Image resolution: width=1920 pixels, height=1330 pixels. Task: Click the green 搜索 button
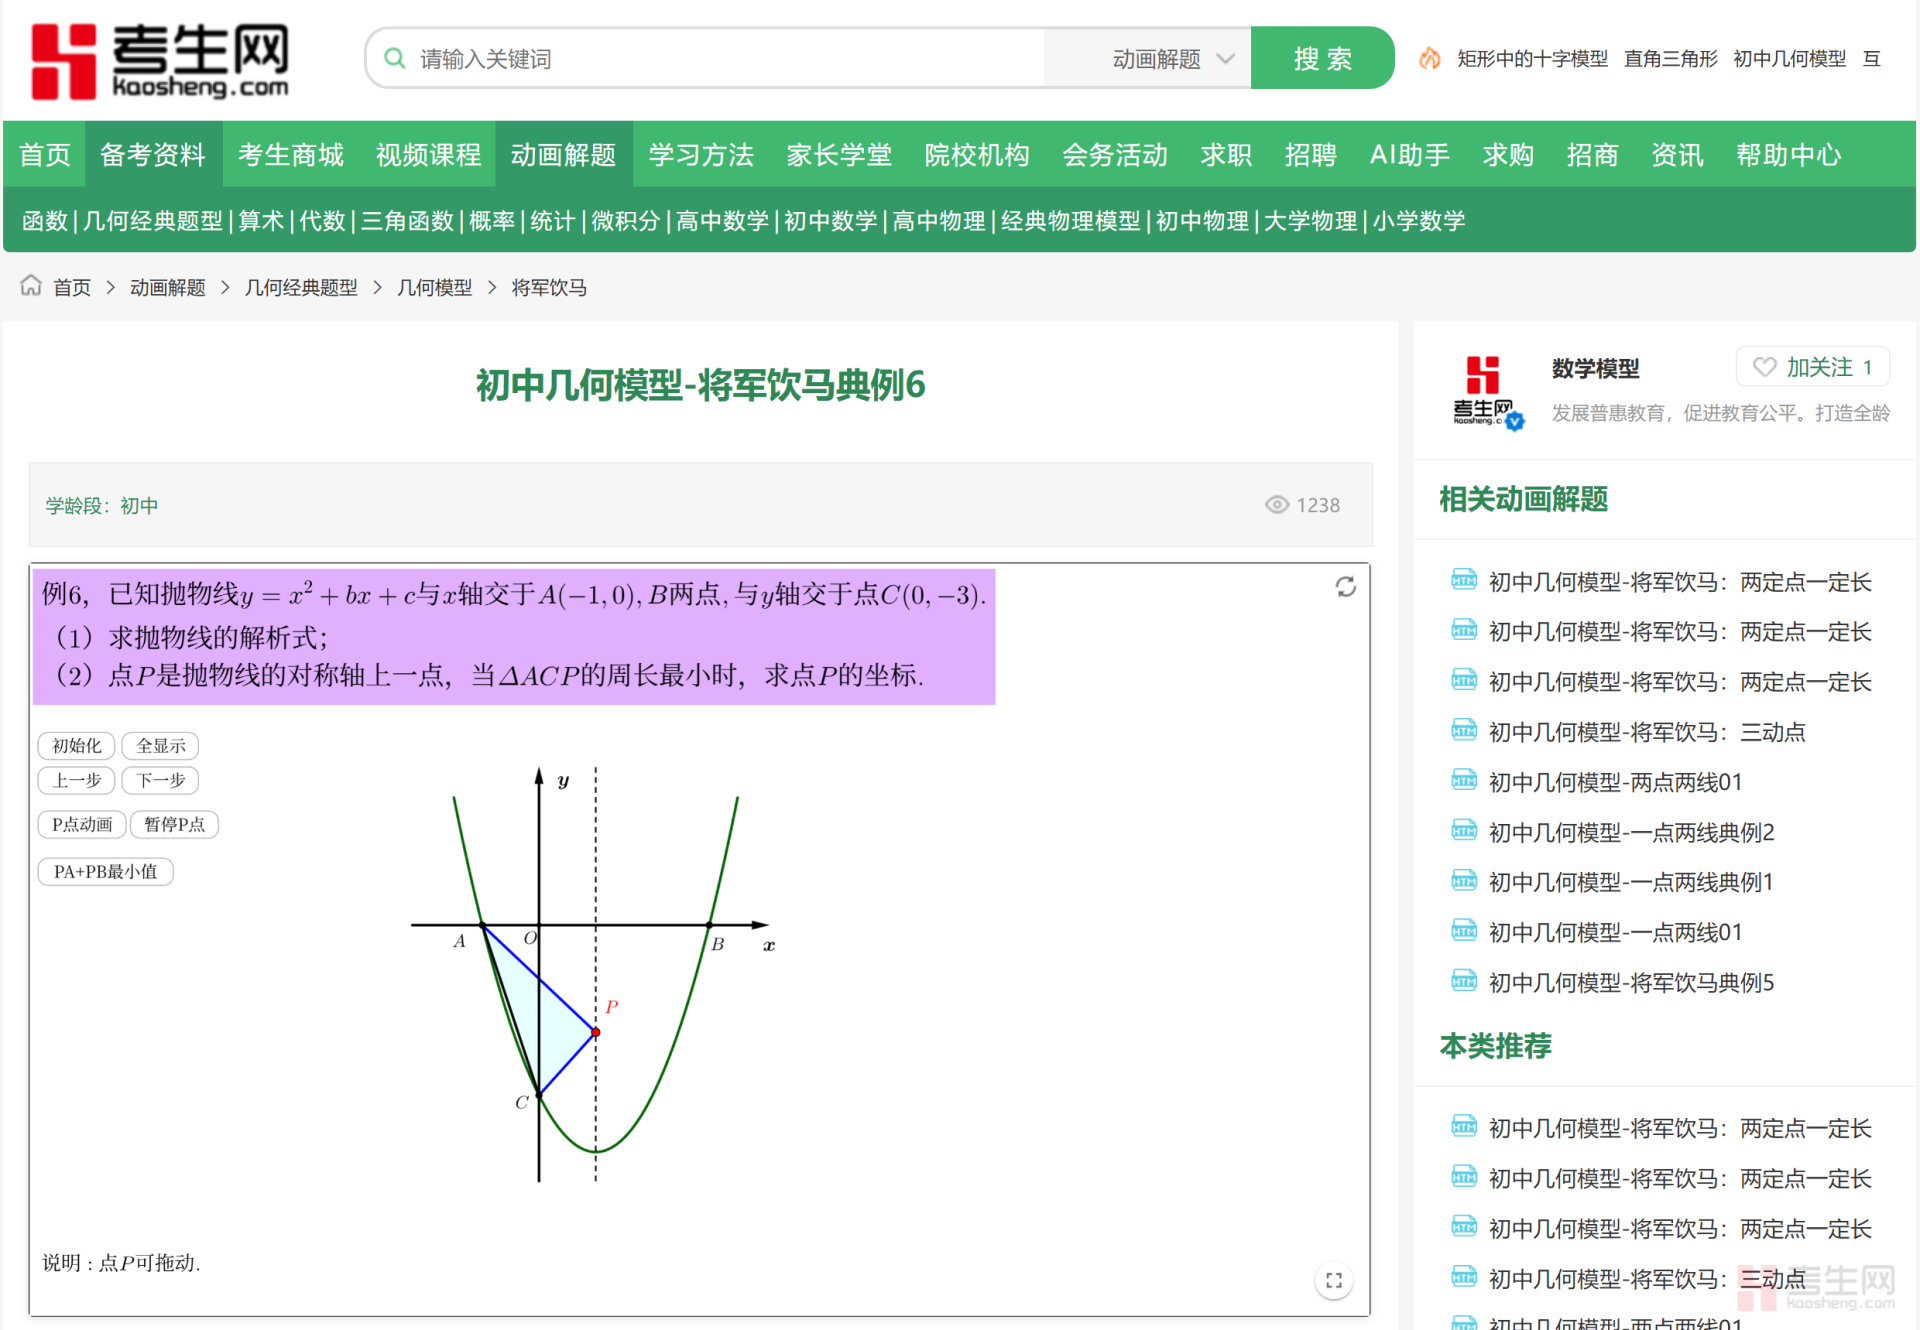point(1321,59)
